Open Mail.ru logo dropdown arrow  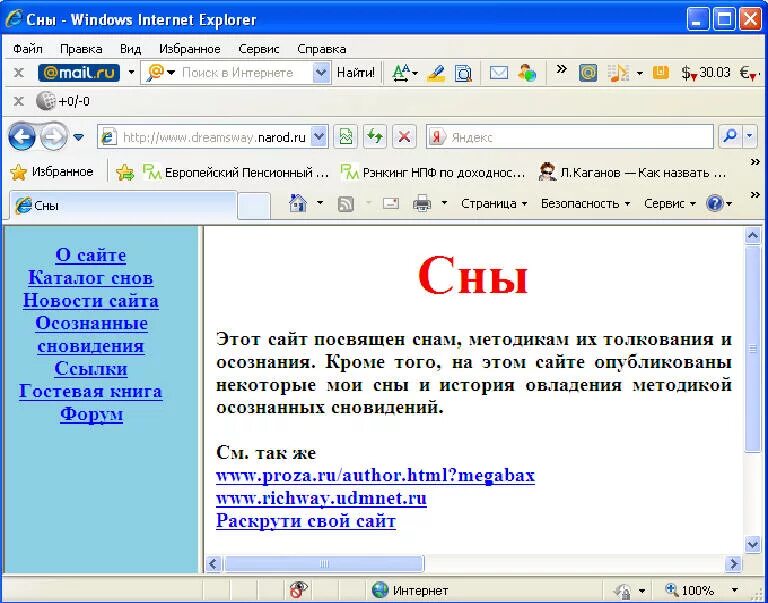click(x=131, y=73)
